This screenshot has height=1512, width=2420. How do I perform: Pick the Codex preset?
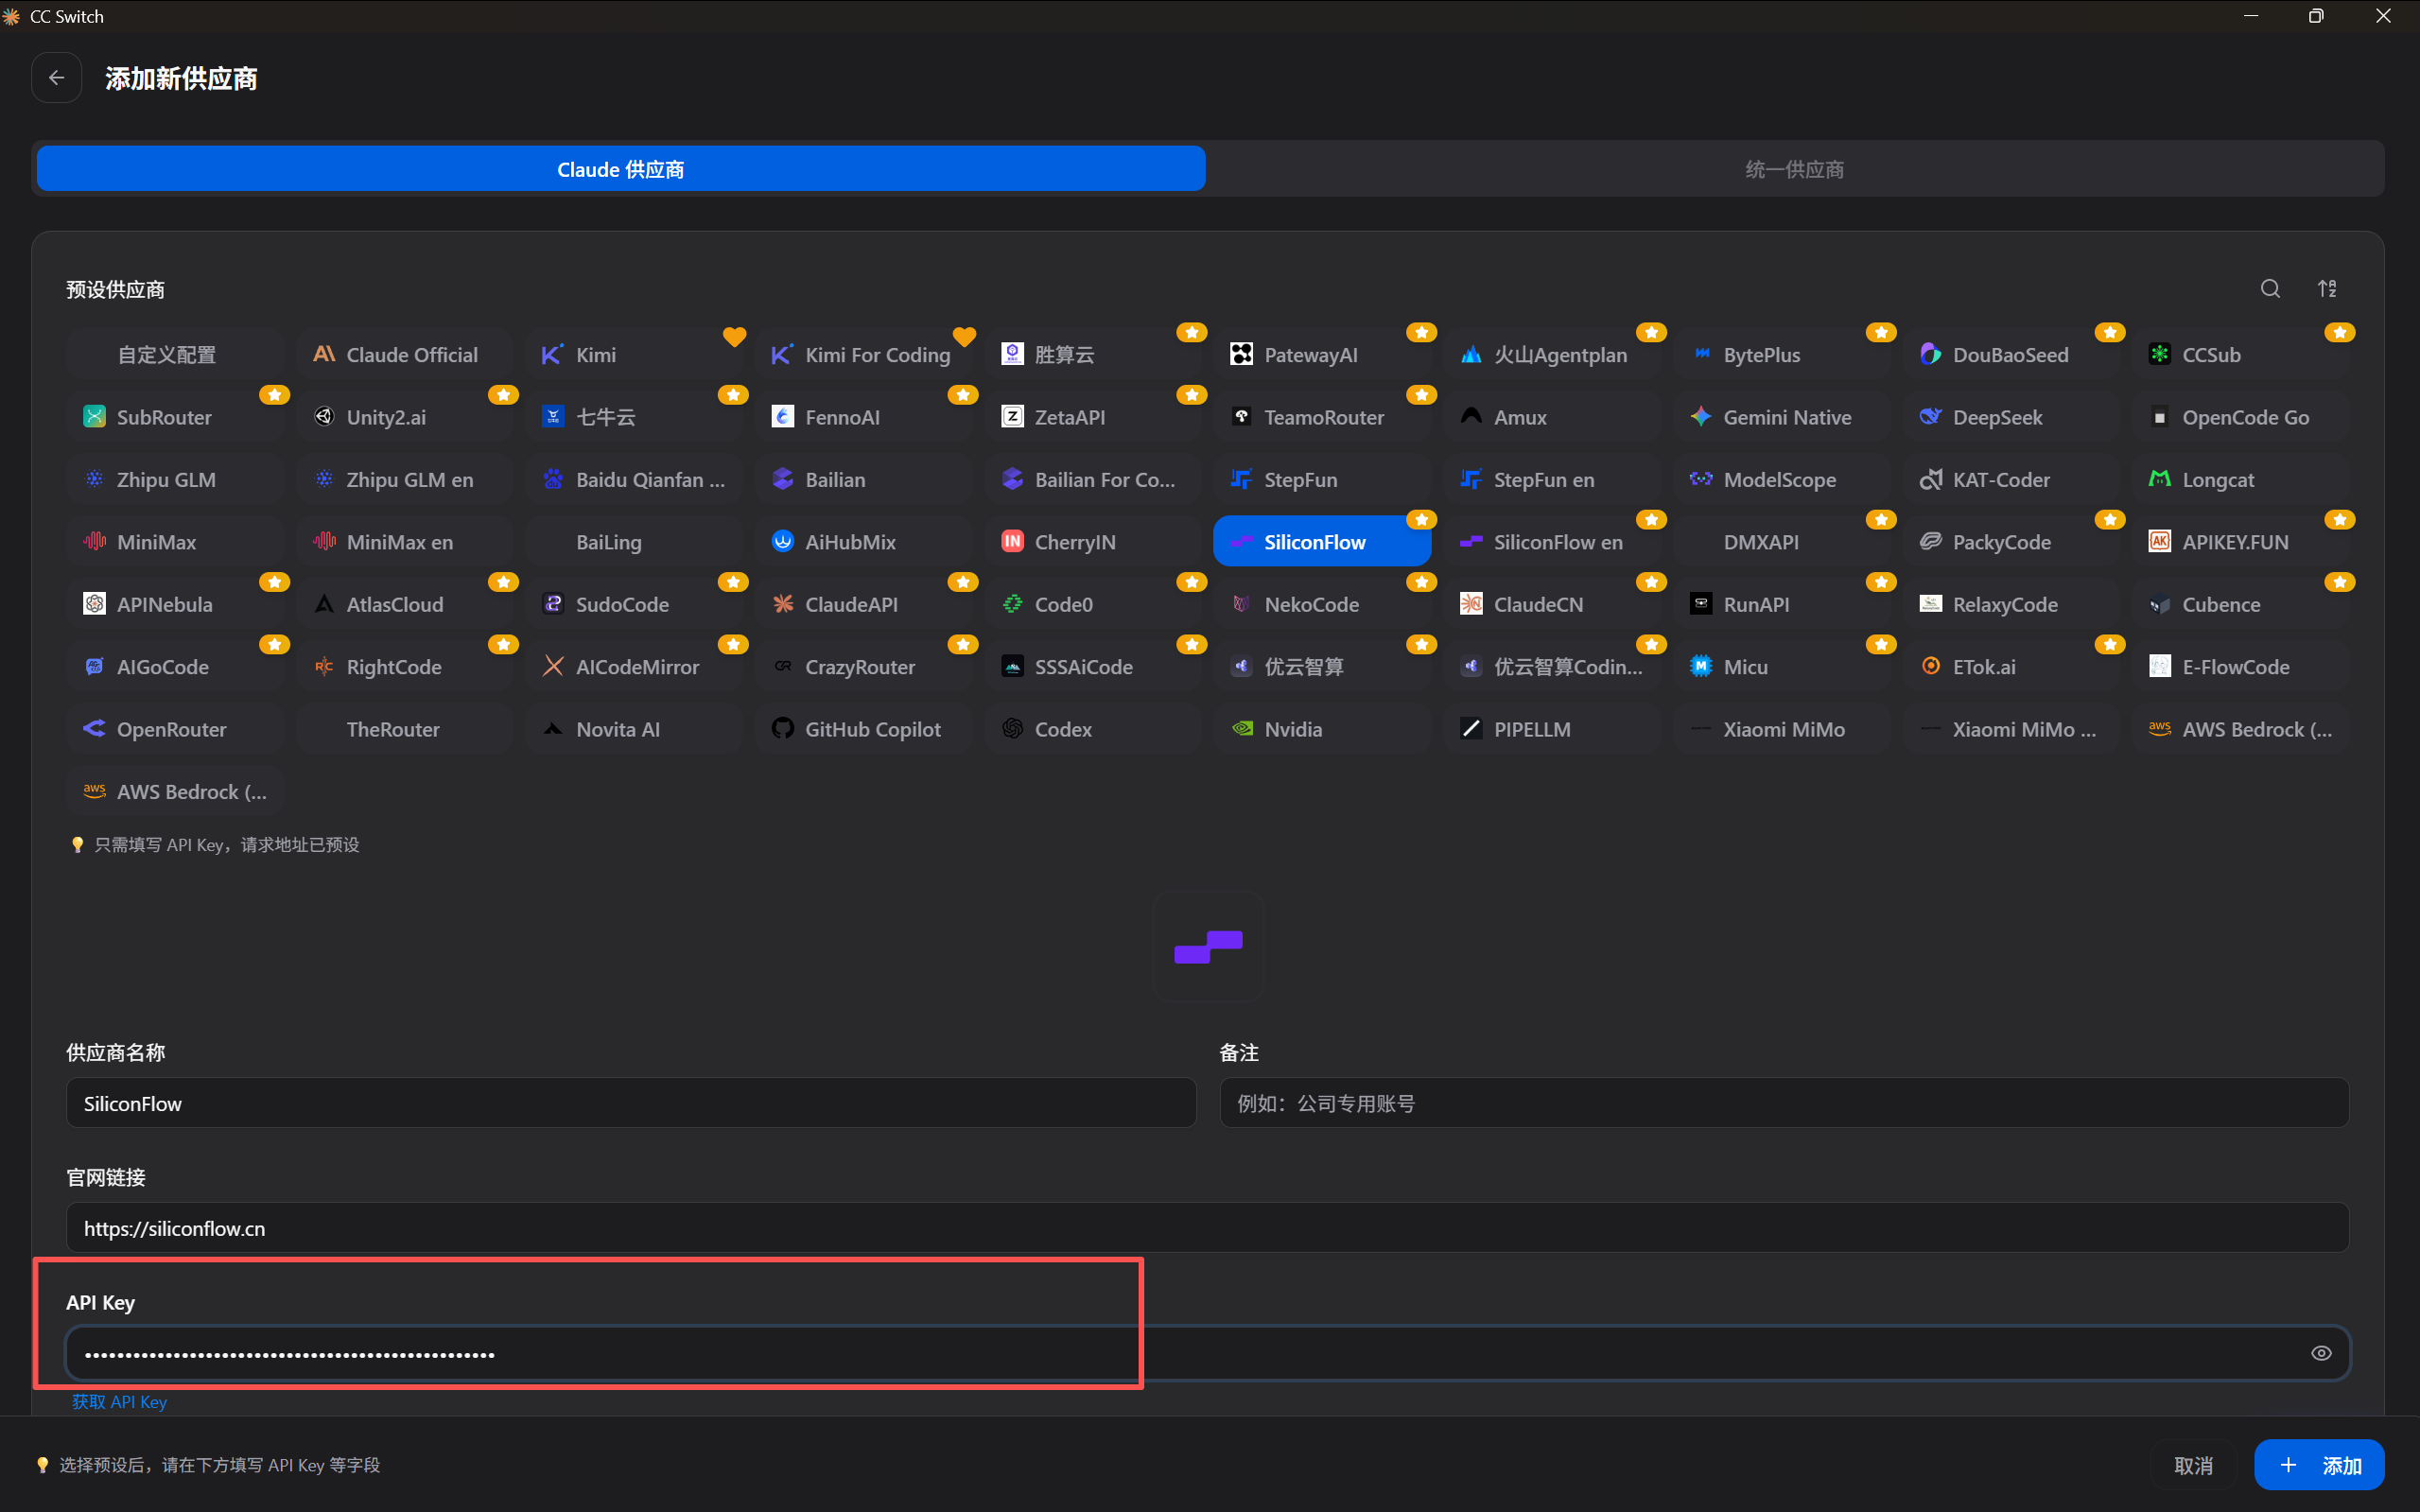1093,729
